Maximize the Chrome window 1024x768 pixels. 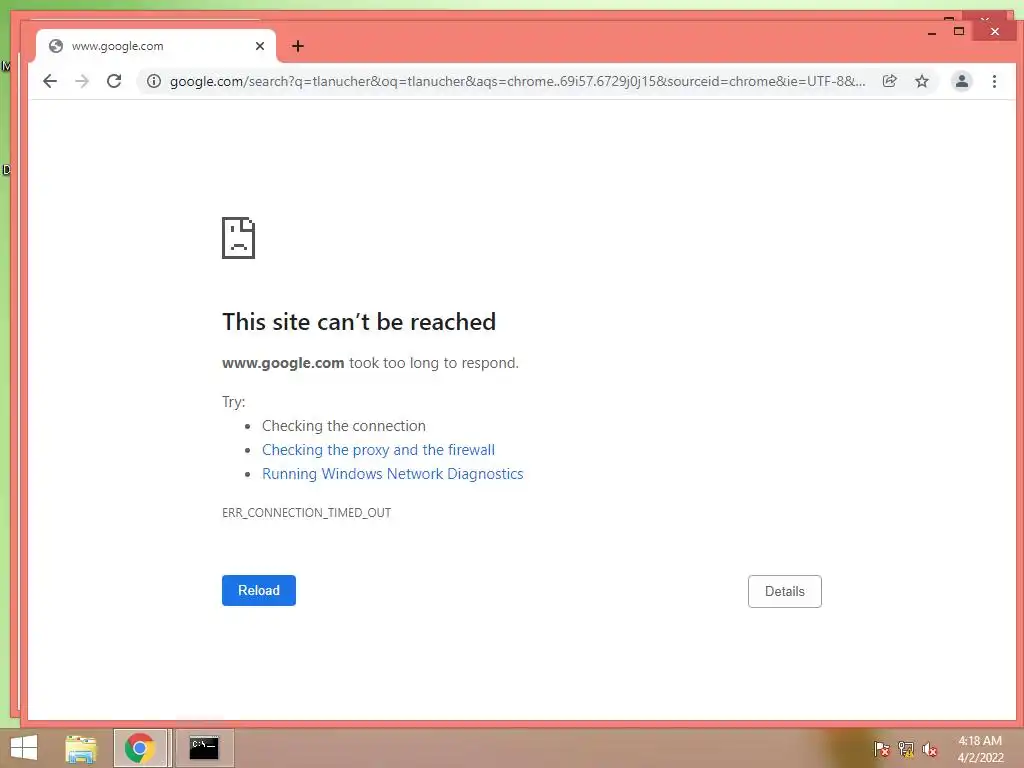pos(959,31)
